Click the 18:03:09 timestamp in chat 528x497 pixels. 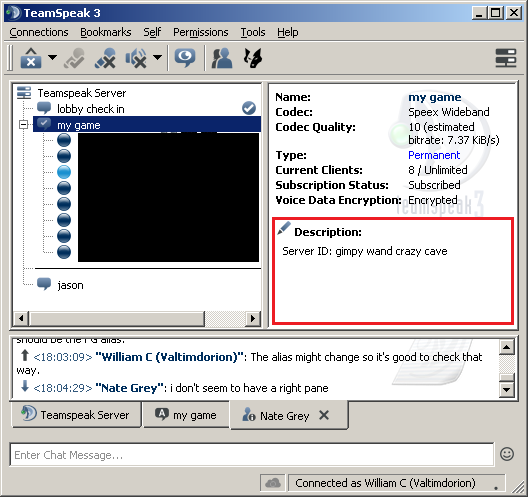[x=63, y=357]
